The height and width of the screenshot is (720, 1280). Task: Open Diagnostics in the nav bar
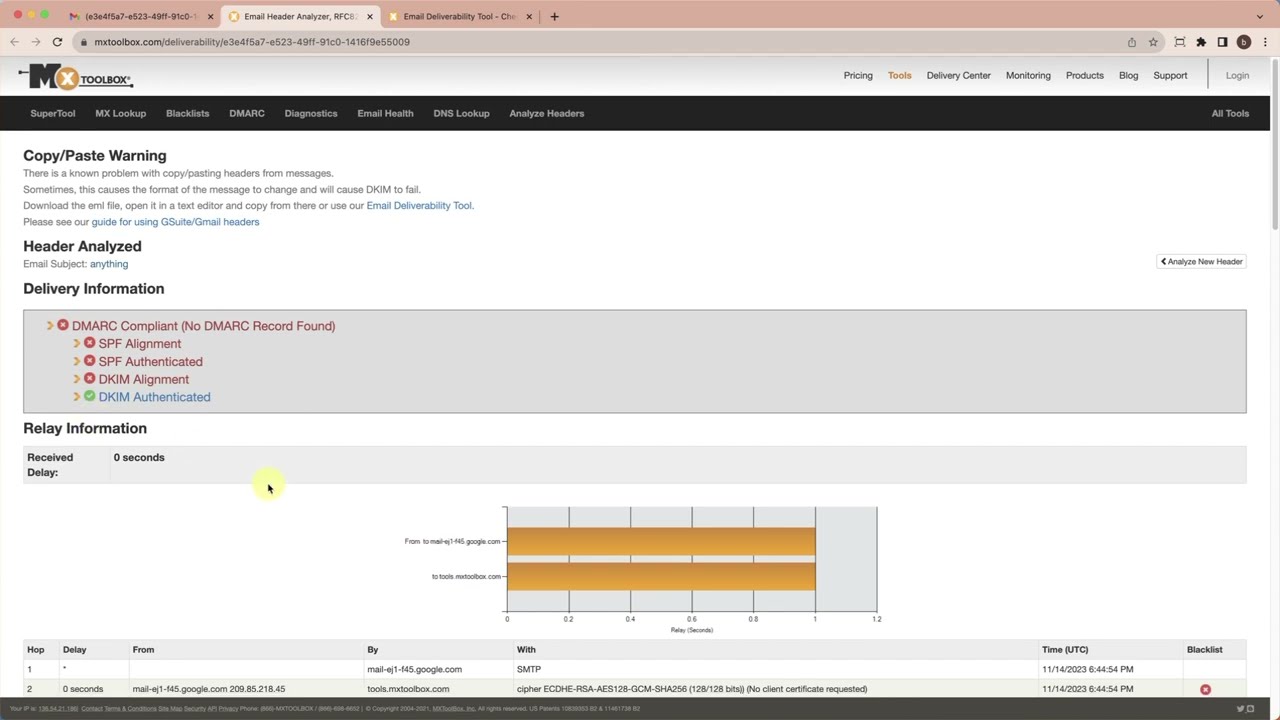311,113
